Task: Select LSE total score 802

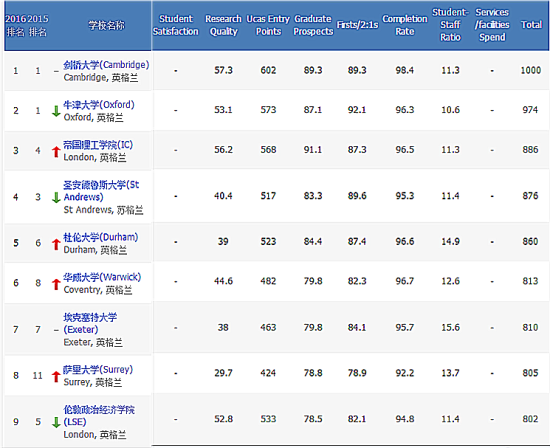Action: [x=530, y=419]
